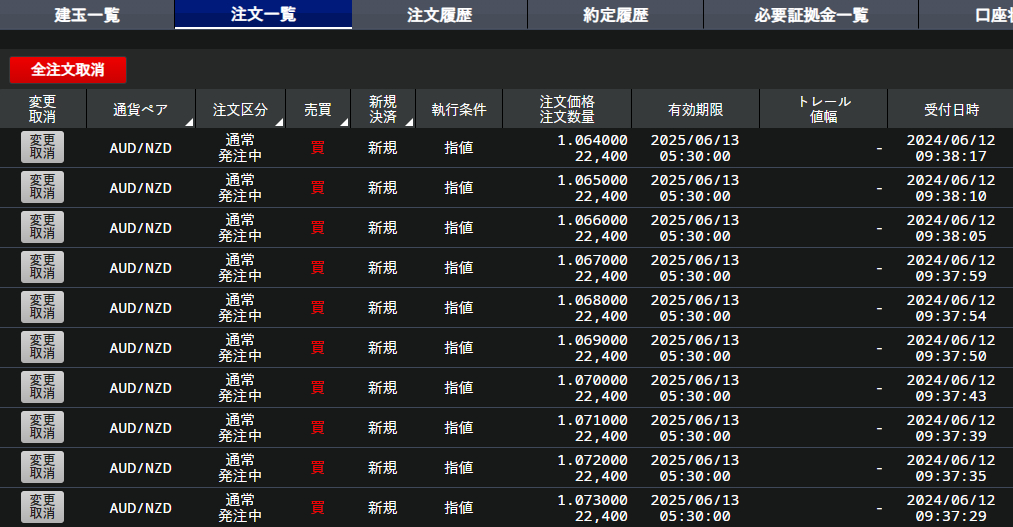1013x527 pixels.
Task: Open the 売買 column filter arrow
Action: click(344, 122)
